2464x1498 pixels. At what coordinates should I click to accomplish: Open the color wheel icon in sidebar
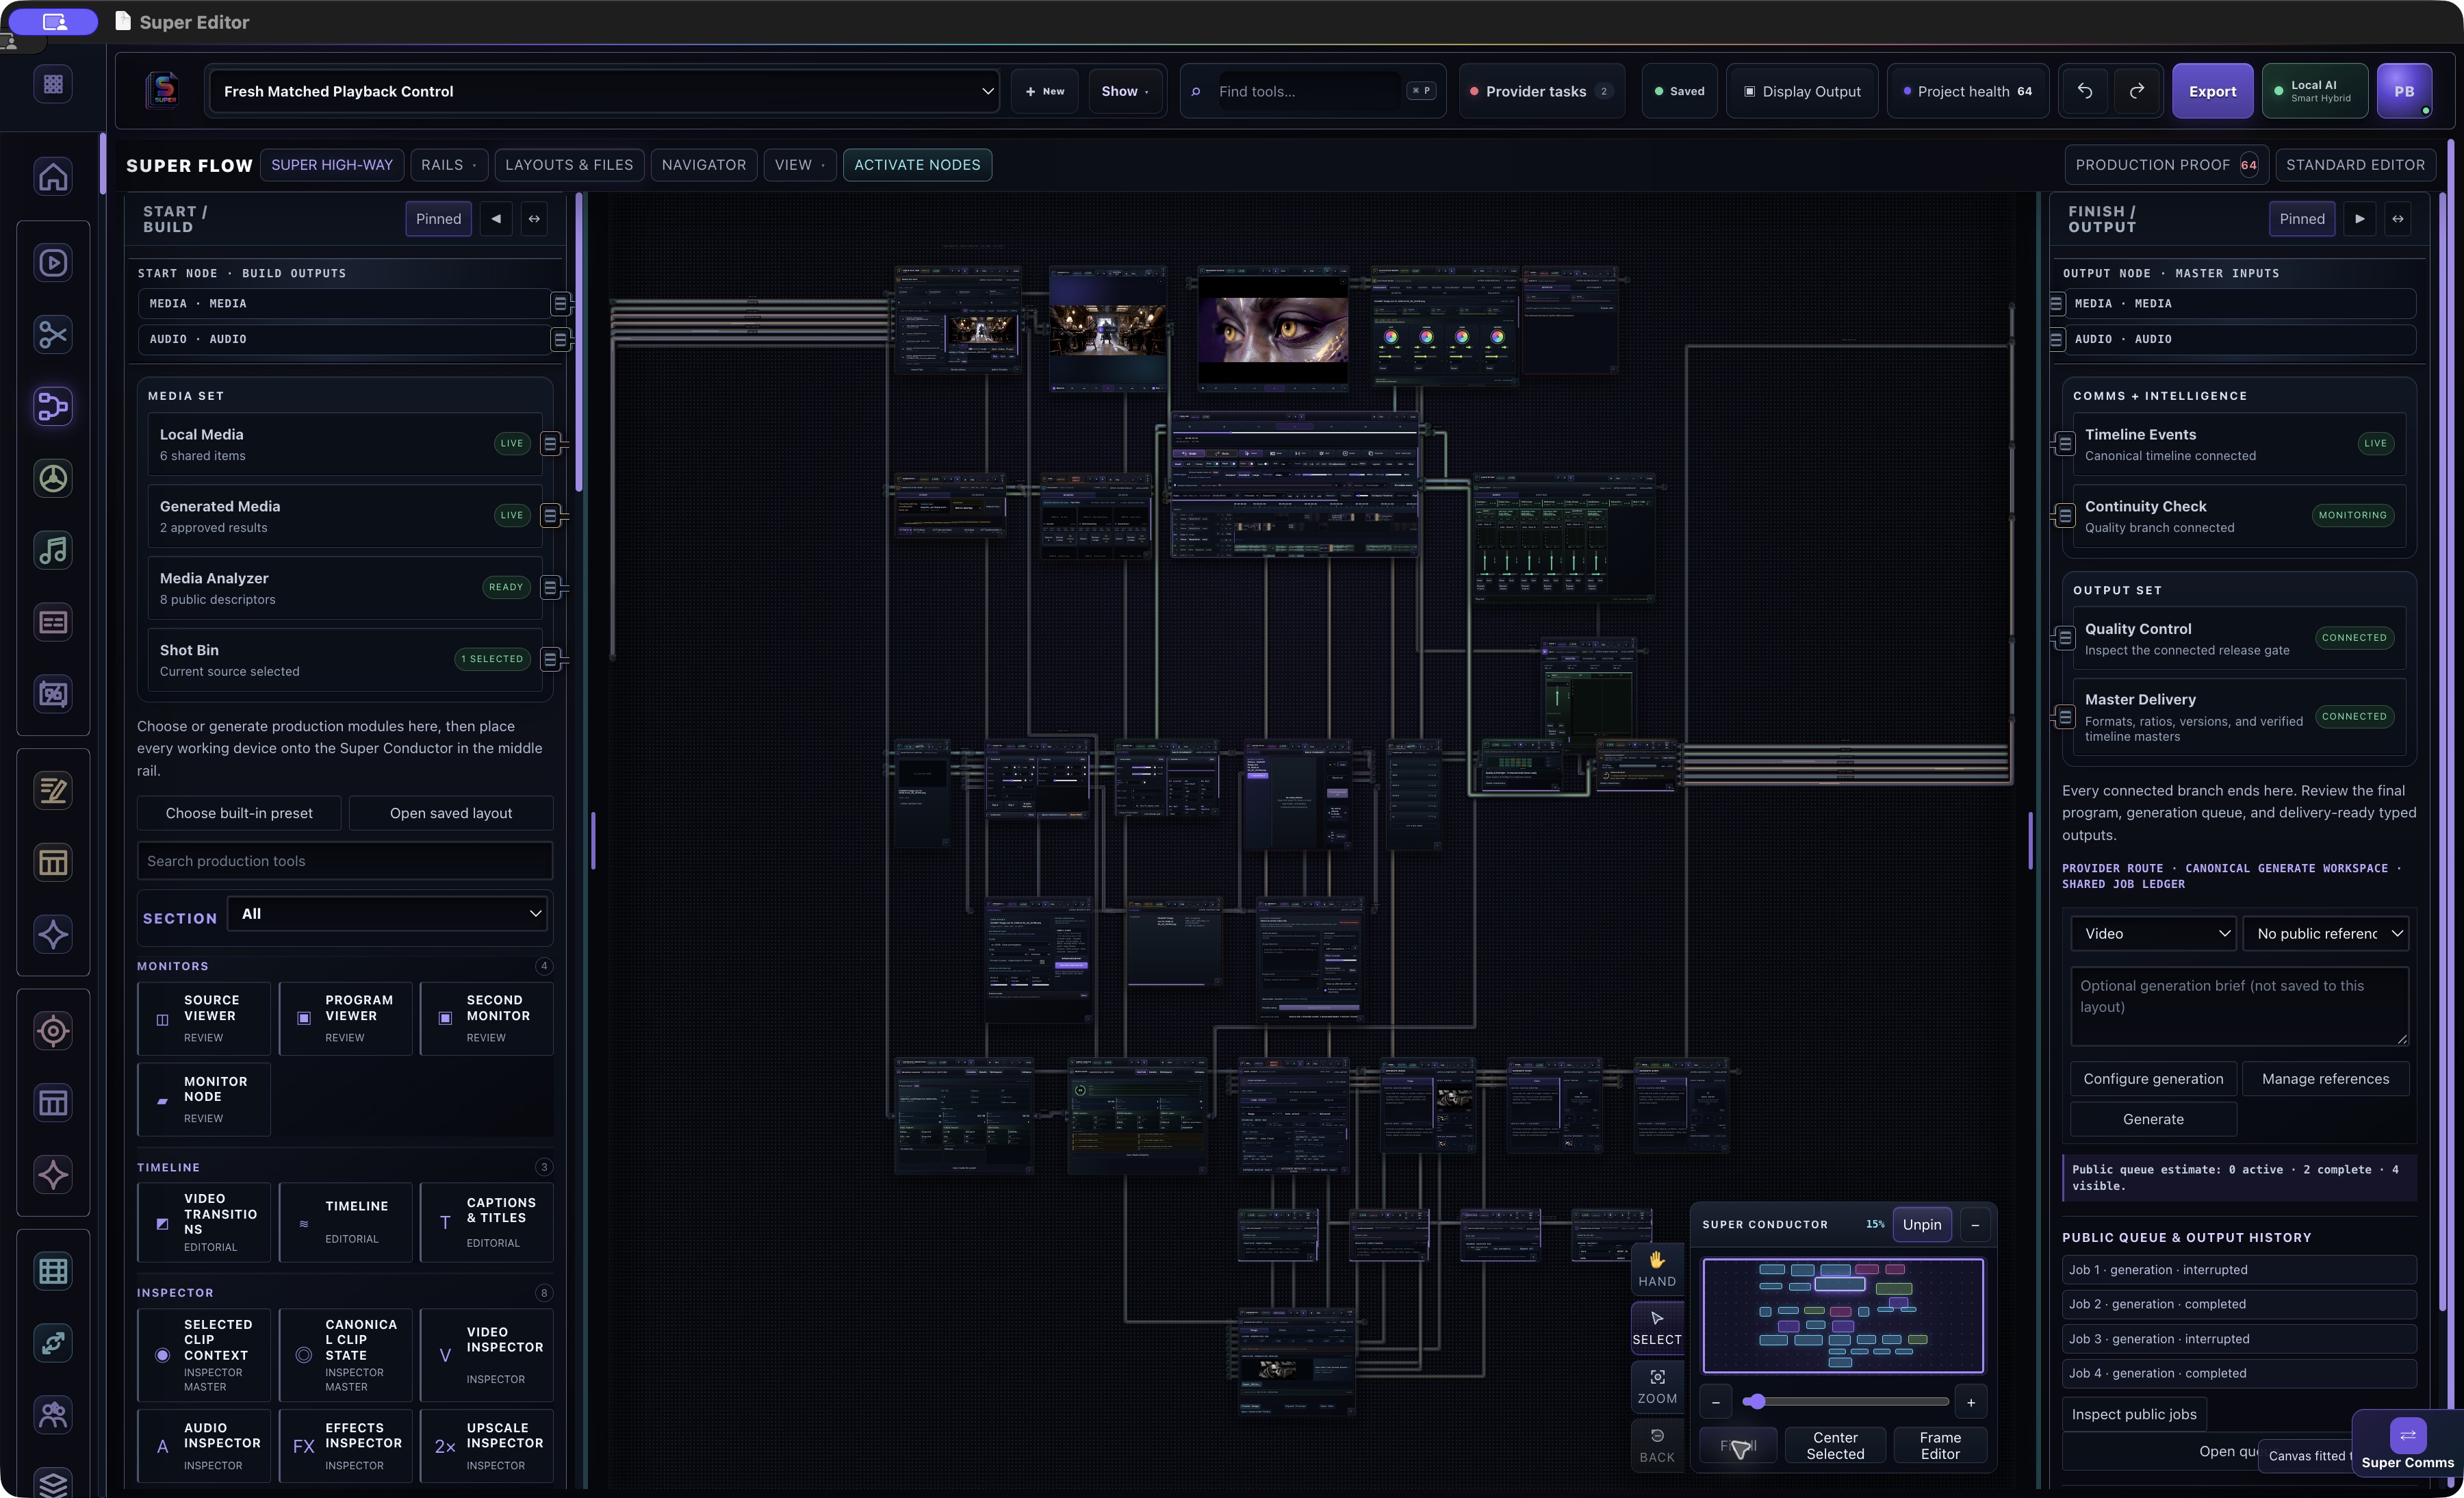[53, 479]
